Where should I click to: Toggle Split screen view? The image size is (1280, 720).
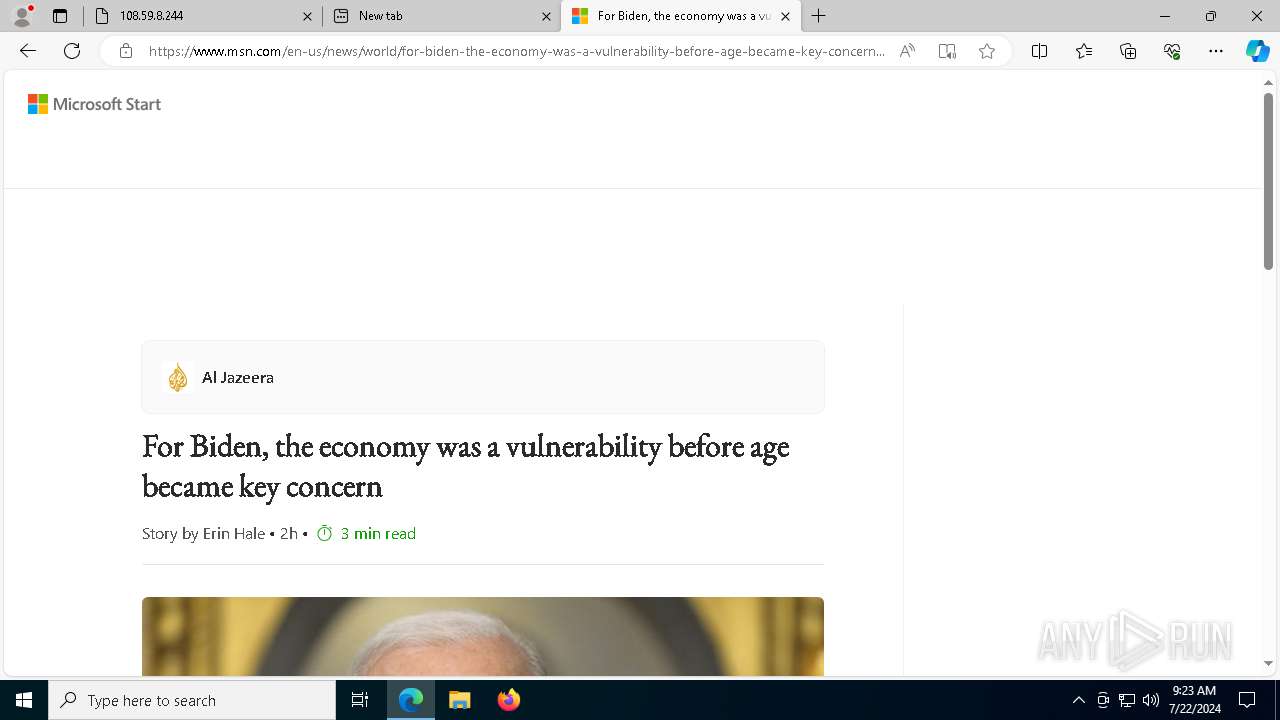pos(1040,51)
